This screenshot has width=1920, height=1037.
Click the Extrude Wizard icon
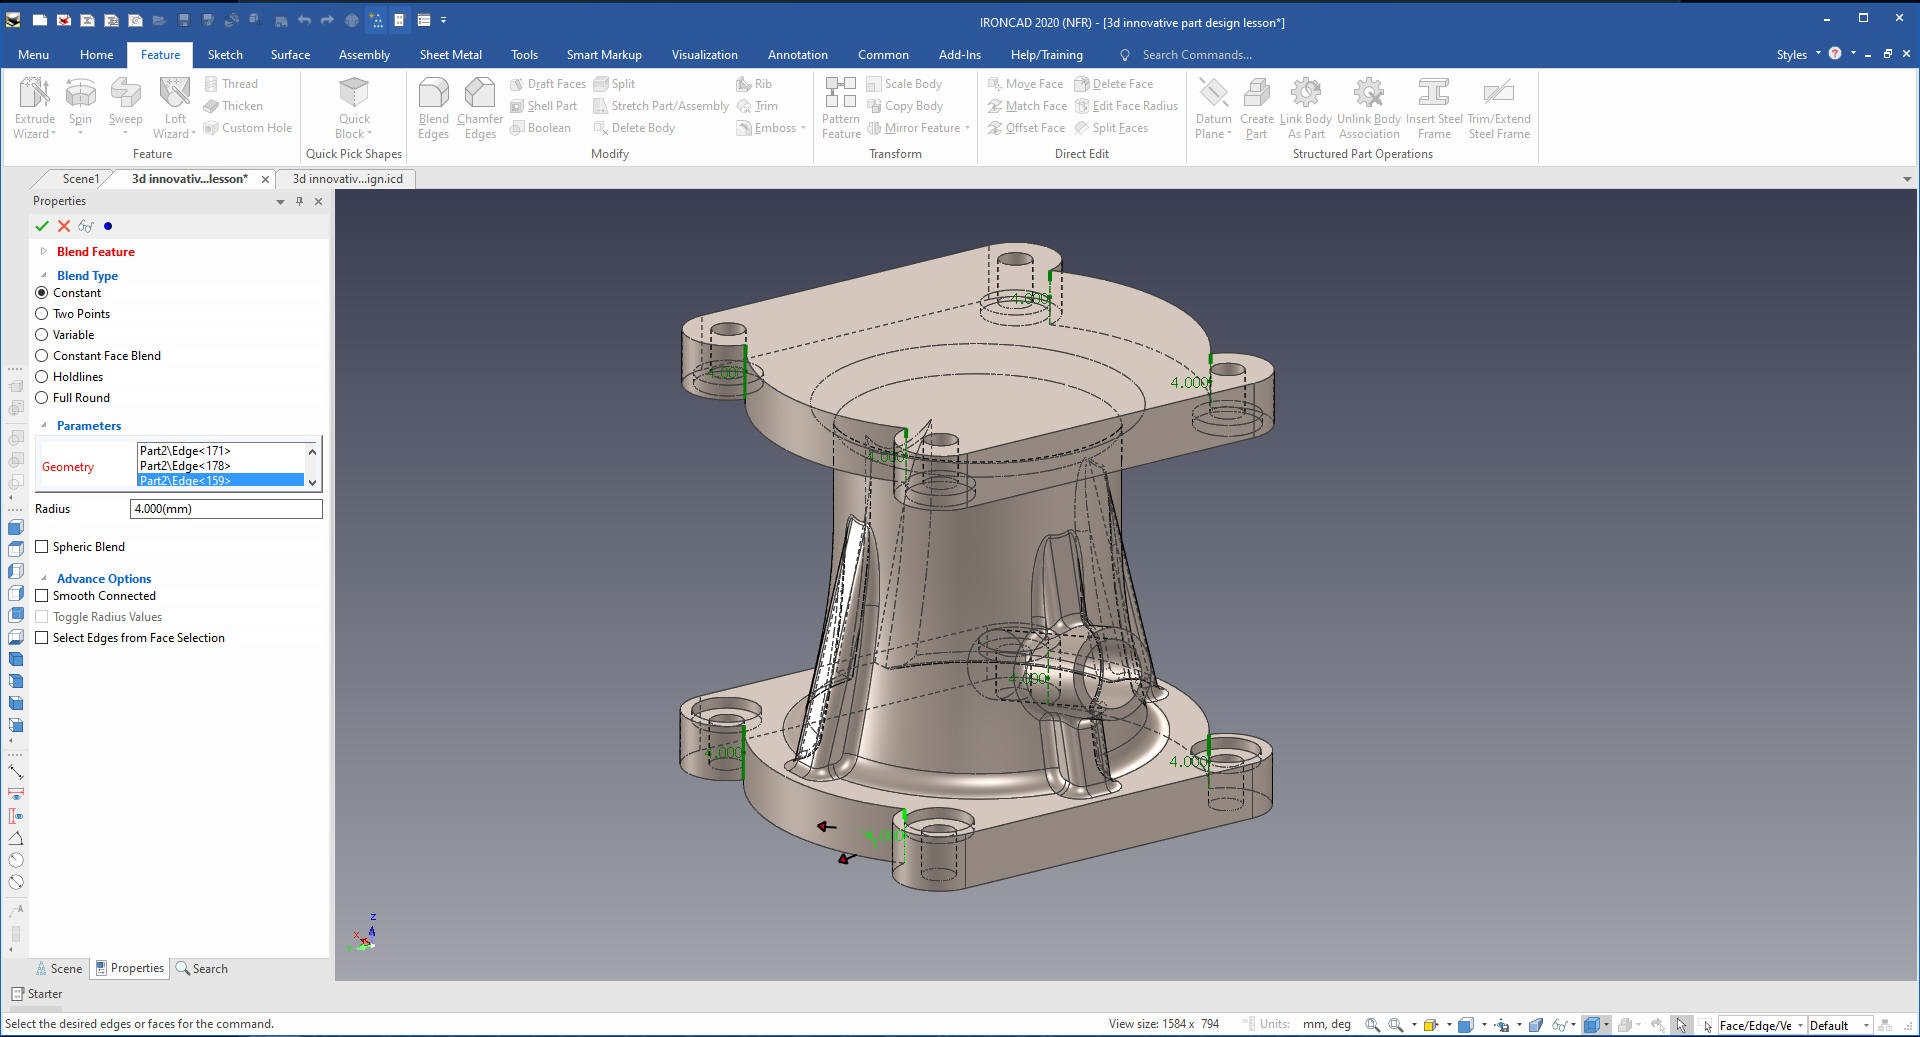point(35,94)
